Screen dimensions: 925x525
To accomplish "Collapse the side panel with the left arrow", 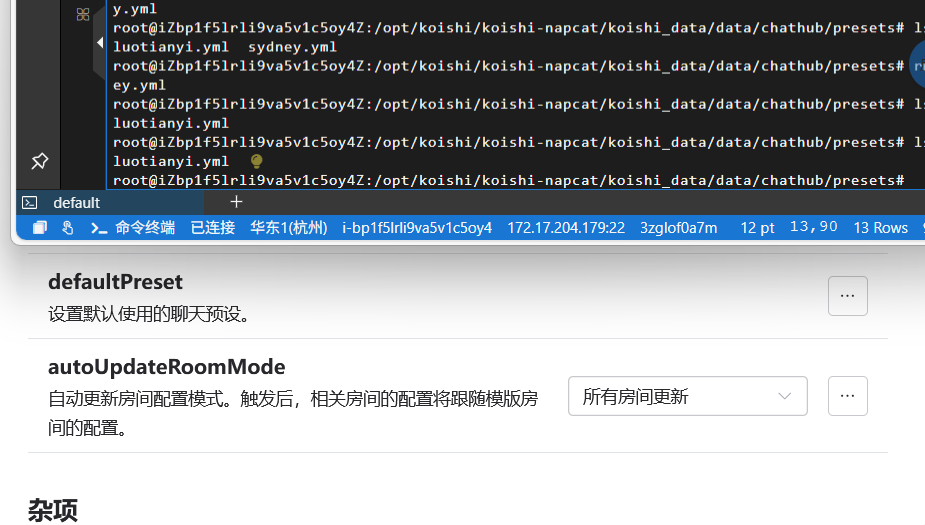I will pyautogui.click(x=99, y=44).
